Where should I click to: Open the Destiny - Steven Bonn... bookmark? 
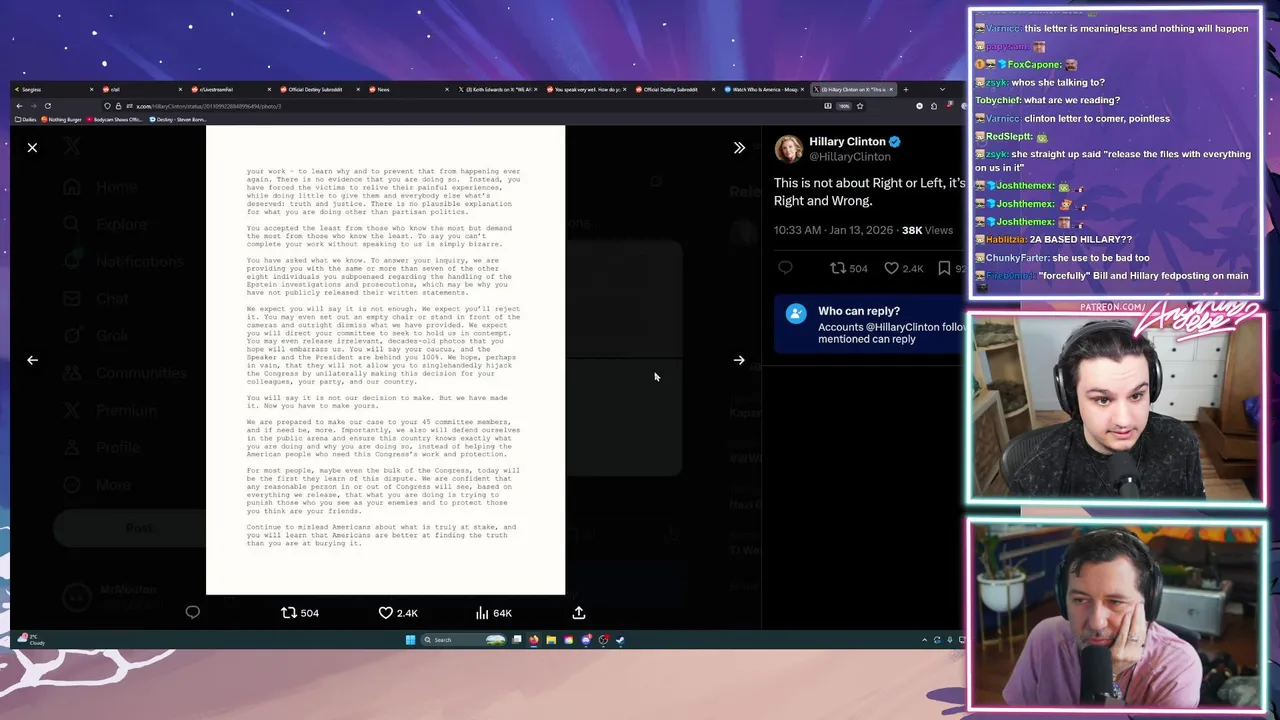(178, 120)
